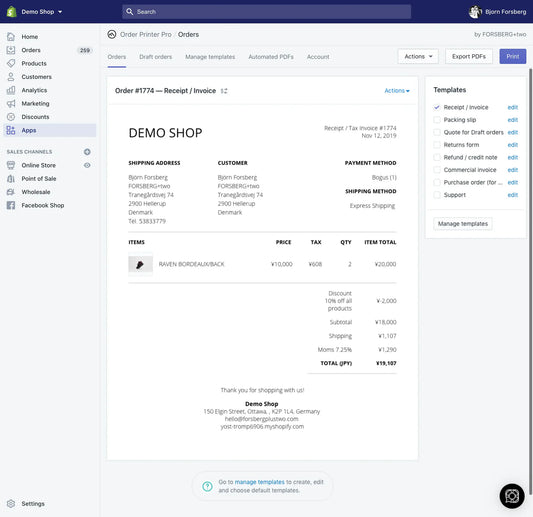533x517 pixels.
Task: Click the reorder icon next to order title
Action: point(224,91)
